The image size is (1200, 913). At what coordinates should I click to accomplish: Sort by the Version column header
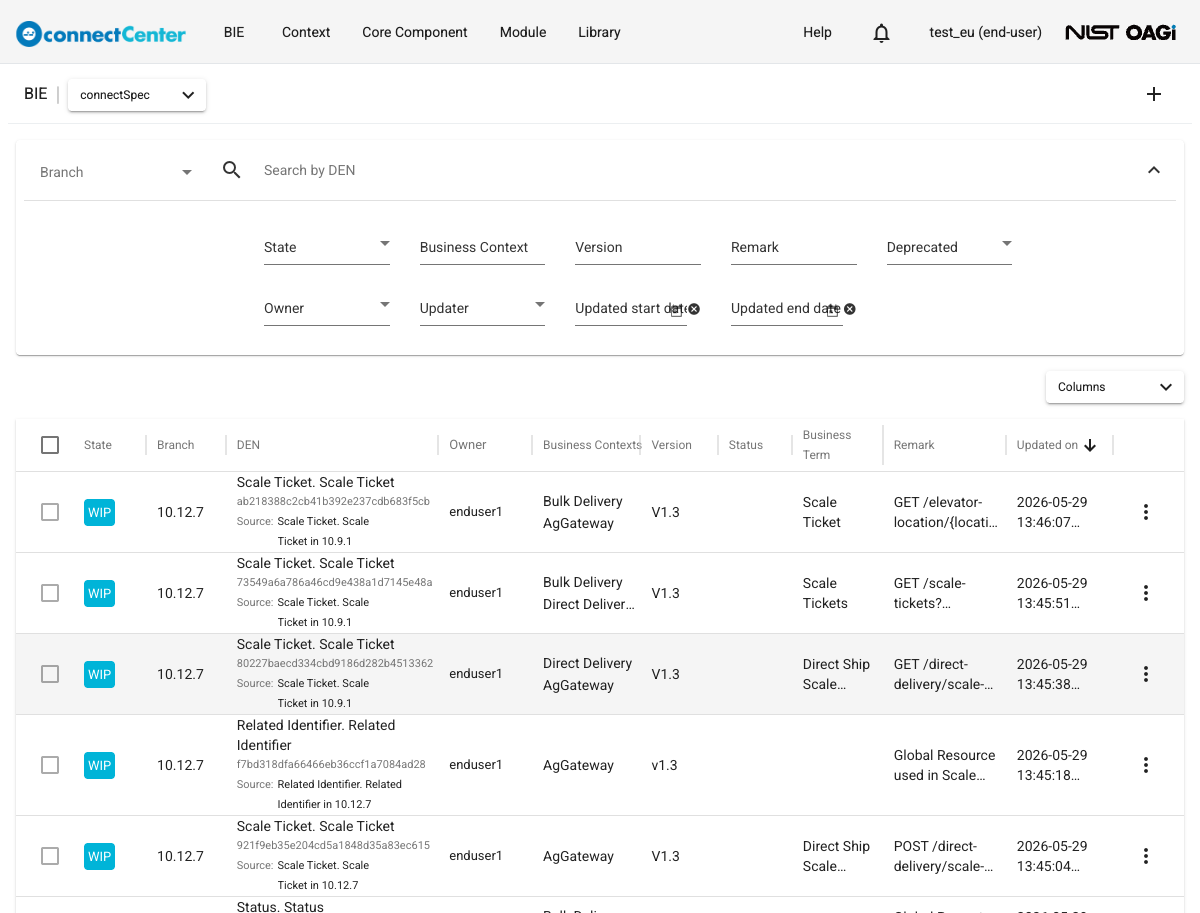pos(672,445)
